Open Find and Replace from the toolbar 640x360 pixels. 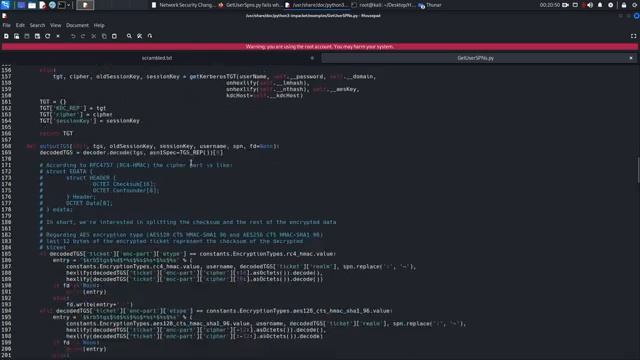[140, 36]
